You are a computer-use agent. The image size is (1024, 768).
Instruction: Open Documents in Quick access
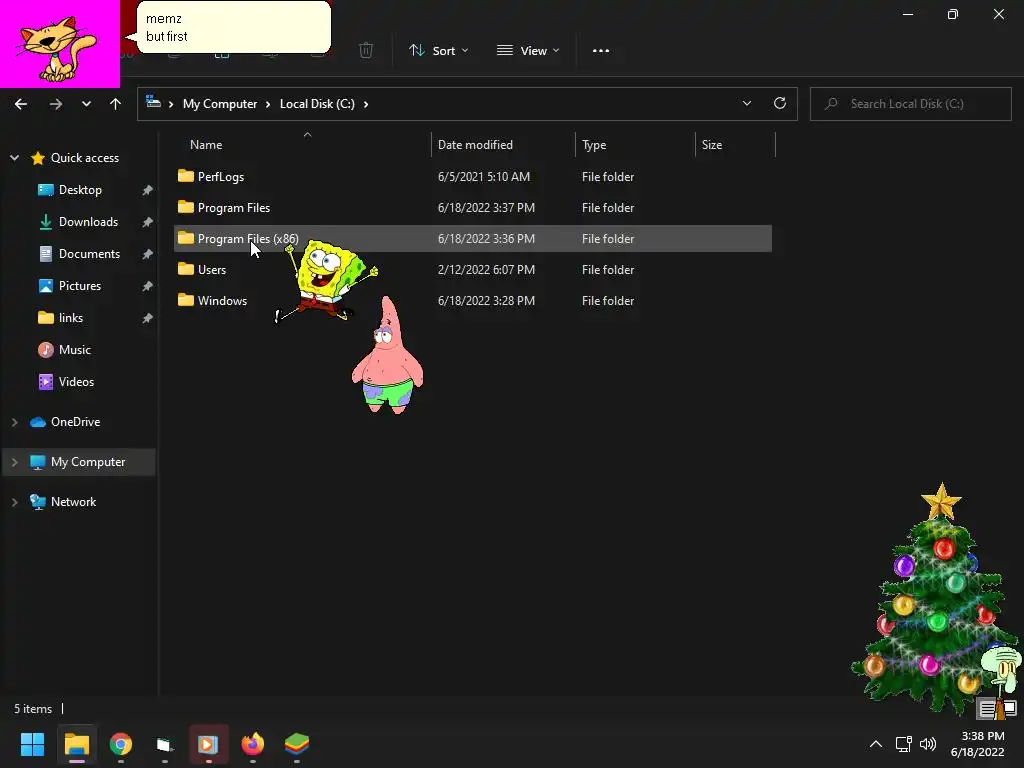(x=89, y=253)
